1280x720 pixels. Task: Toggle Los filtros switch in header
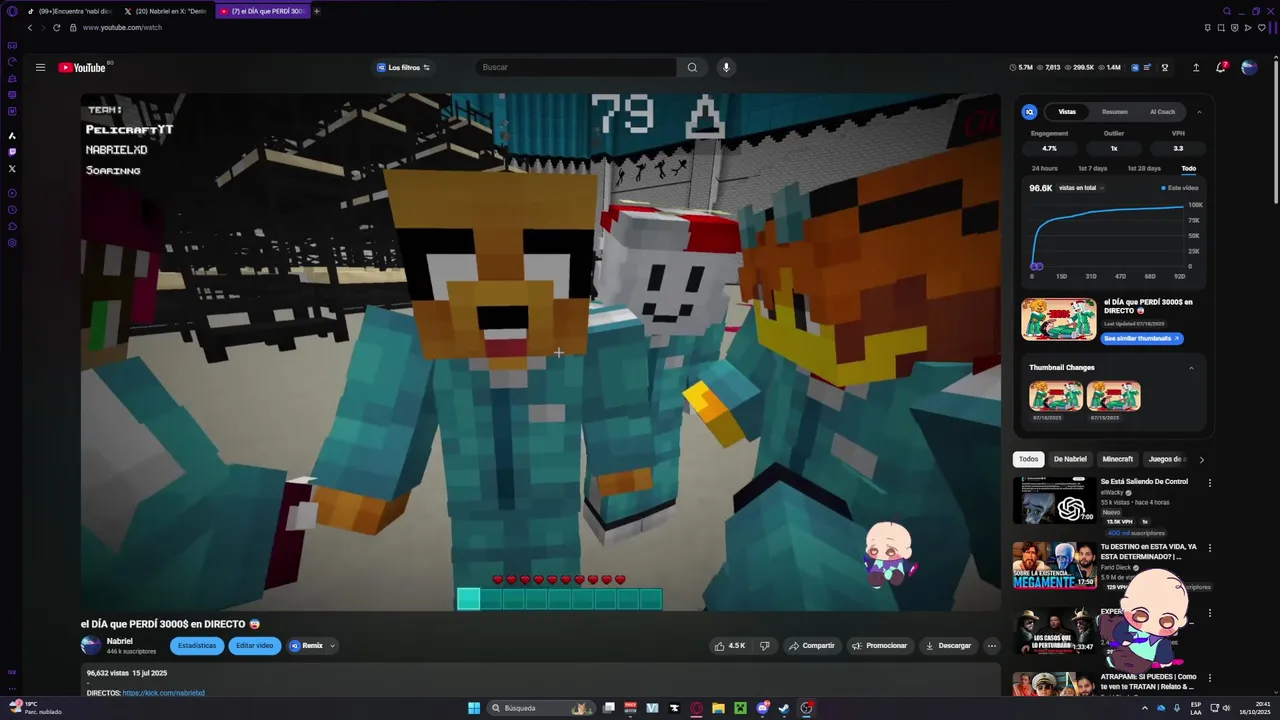click(426, 67)
